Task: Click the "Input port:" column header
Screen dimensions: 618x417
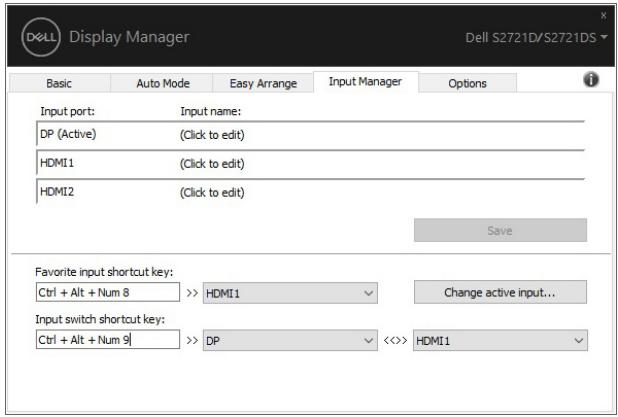Action: 67,112
